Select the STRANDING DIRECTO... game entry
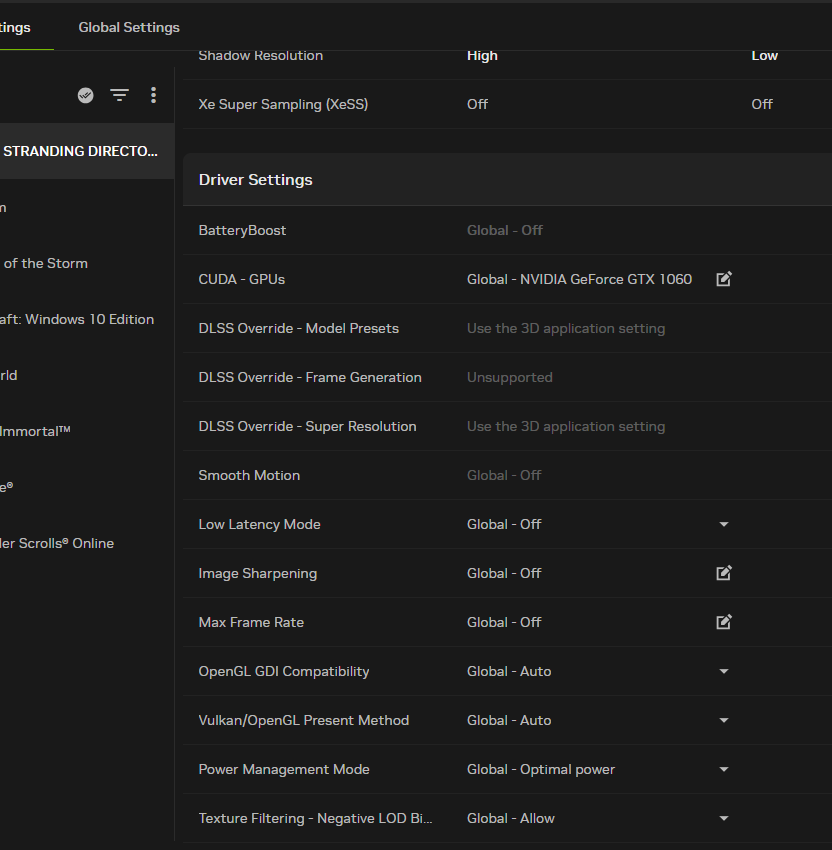Image resolution: width=832 pixels, height=850 pixels. pyautogui.click(x=87, y=151)
